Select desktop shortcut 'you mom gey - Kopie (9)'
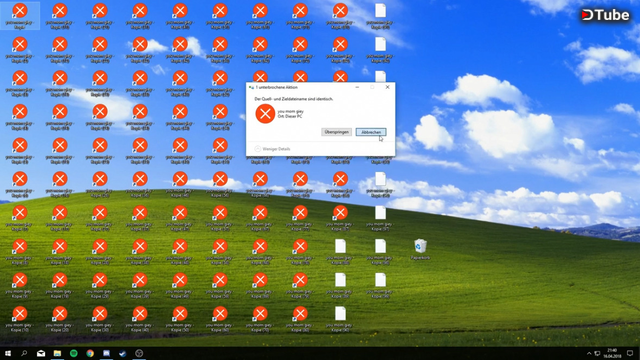640x360 pixels. click(x=20, y=285)
